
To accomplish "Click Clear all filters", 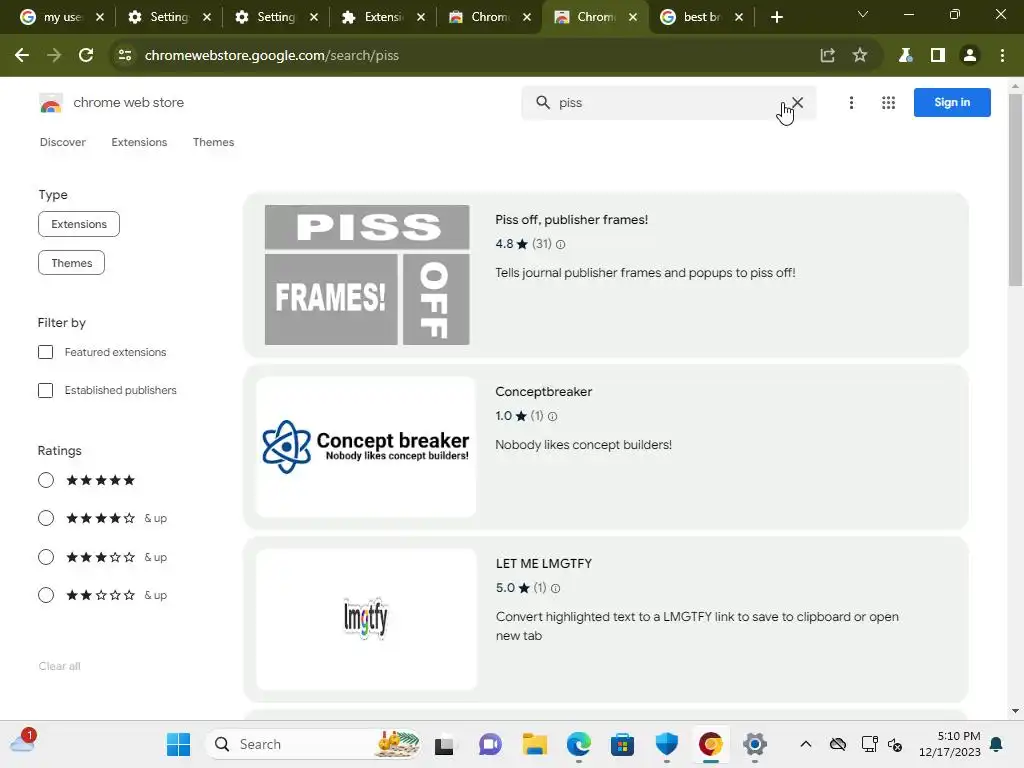I will [x=59, y=666].
